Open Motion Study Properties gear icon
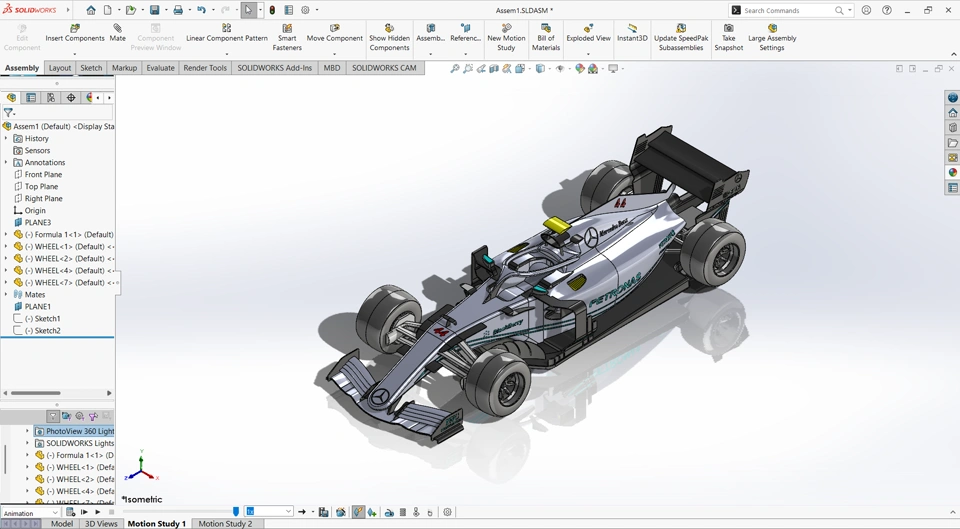Viewport: 960px width, 529px height. coord(448,512)
